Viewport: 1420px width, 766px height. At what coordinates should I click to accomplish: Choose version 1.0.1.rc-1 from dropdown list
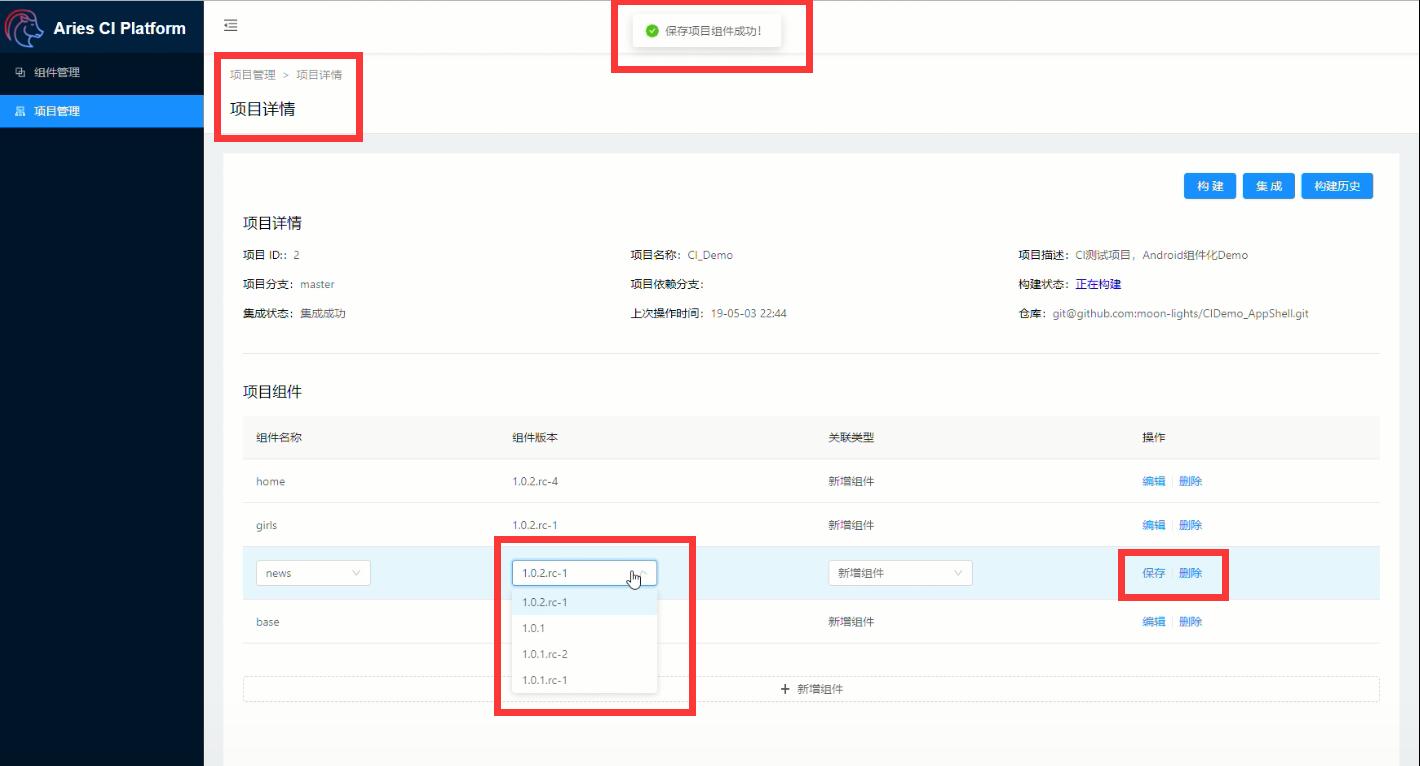pos(584,680)
